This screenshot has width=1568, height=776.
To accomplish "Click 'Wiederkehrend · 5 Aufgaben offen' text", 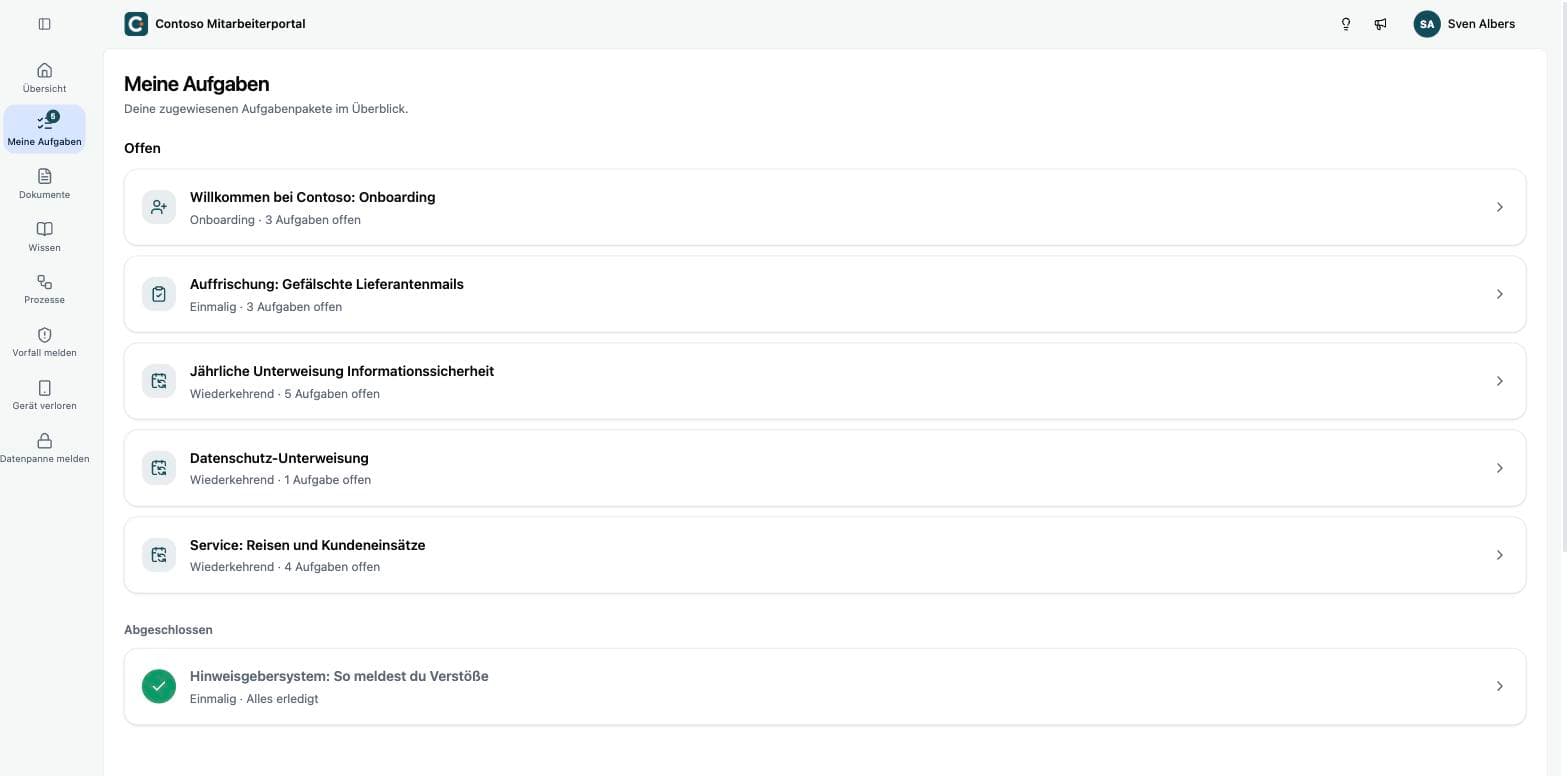I will tap(285, 394).
